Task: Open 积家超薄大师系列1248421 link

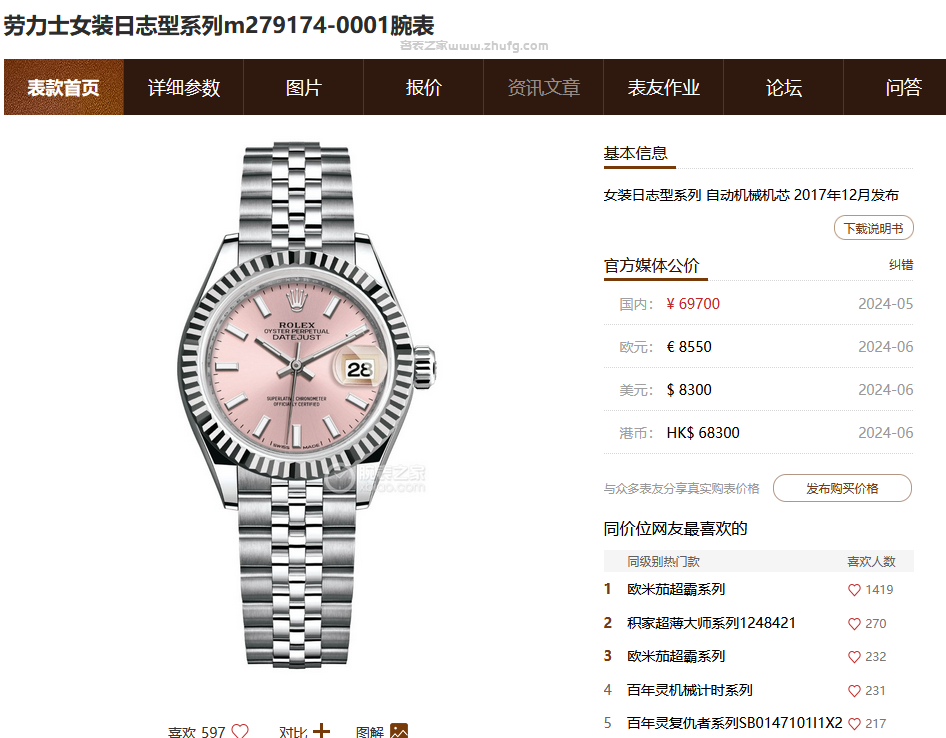Action: (x=711, y=623)
